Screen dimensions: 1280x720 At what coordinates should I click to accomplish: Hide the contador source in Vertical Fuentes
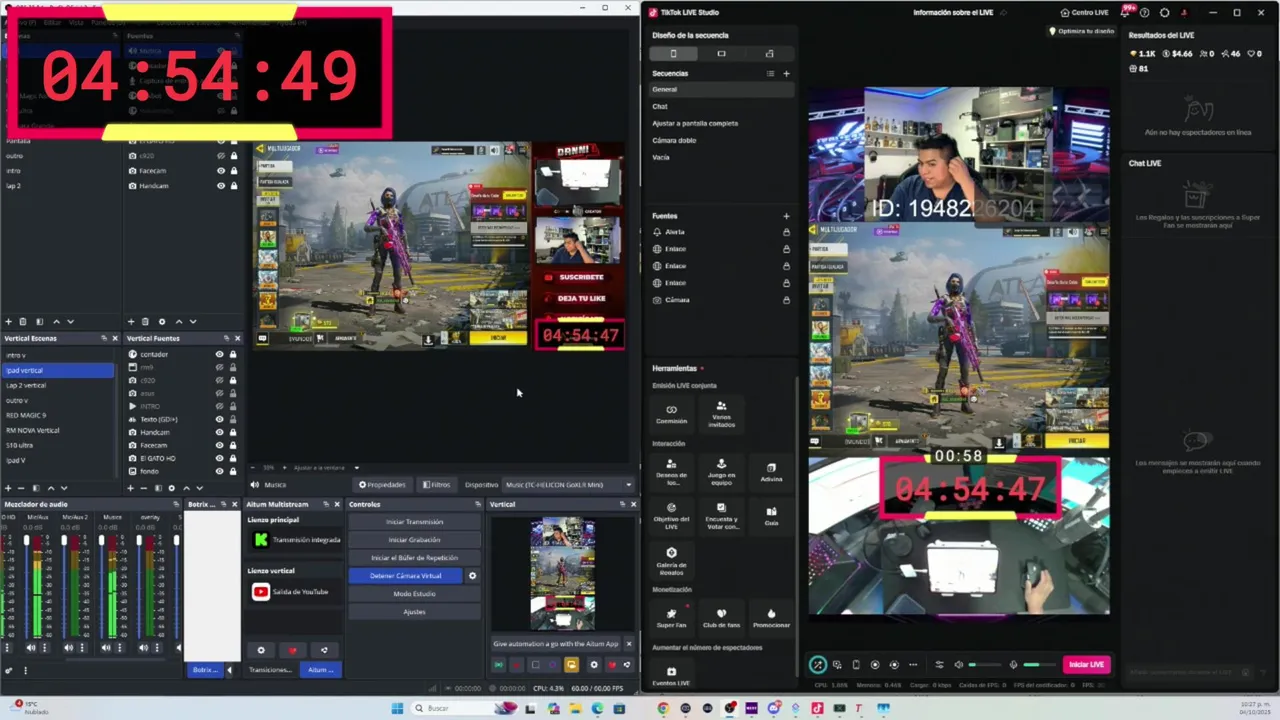pos(220,354)
